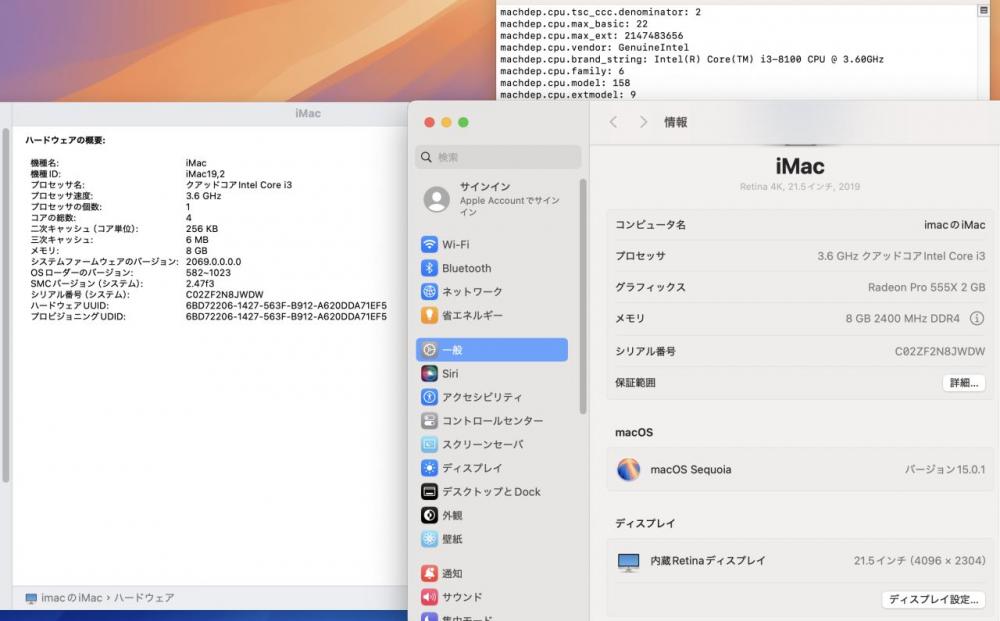Open ディスプレイ display settings in sidebar
This screenshot has height=621, width=1000.
click(x=471, y=468)
